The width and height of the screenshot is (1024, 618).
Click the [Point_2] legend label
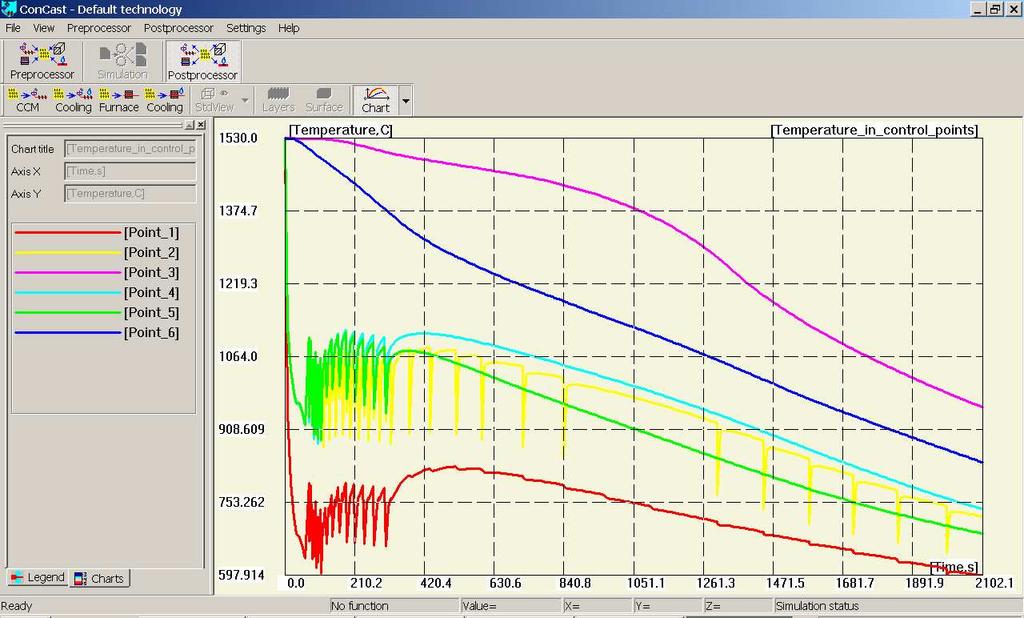[151, 253]
